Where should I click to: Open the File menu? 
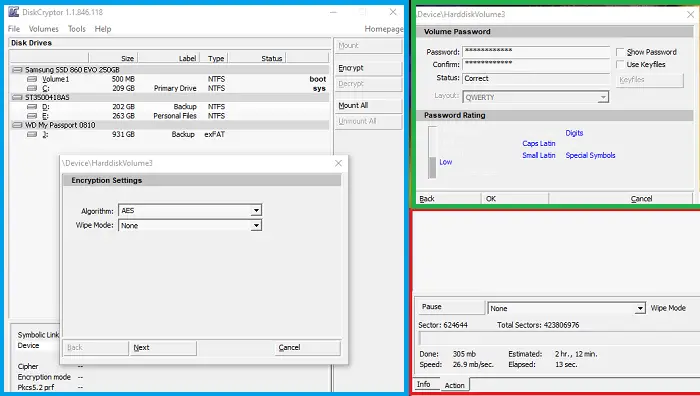coord(14,29)
